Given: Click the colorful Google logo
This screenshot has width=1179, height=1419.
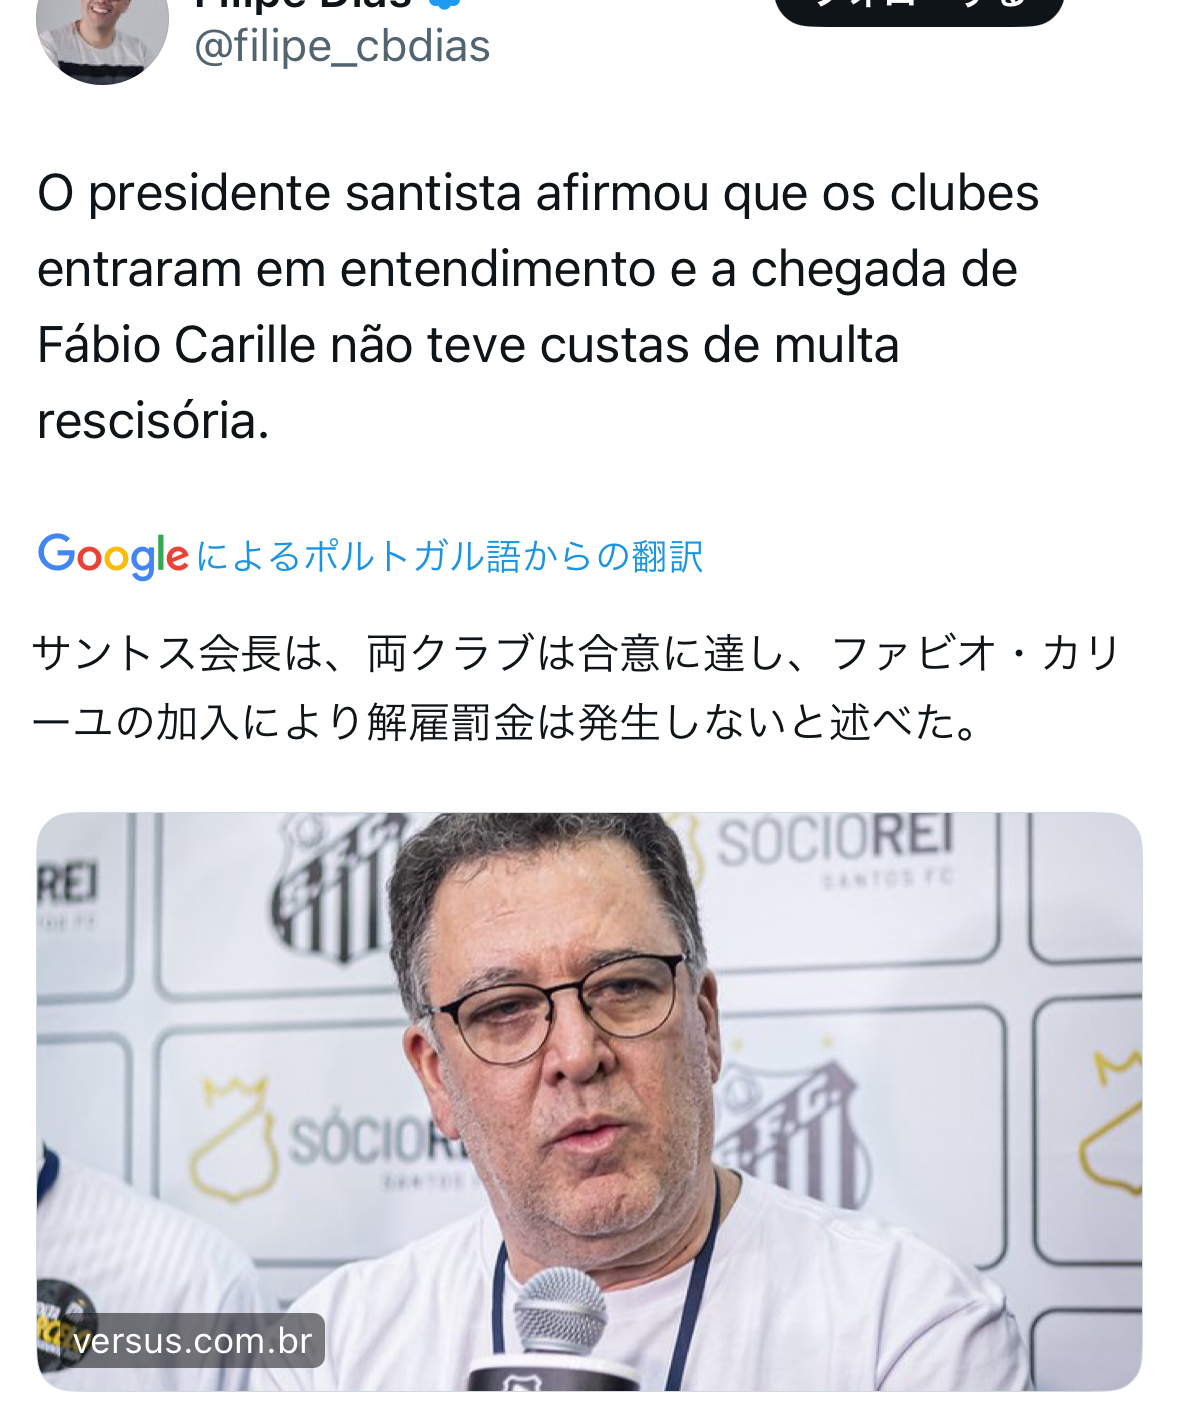Looking at the screenshot, I should tap(113, 556).
